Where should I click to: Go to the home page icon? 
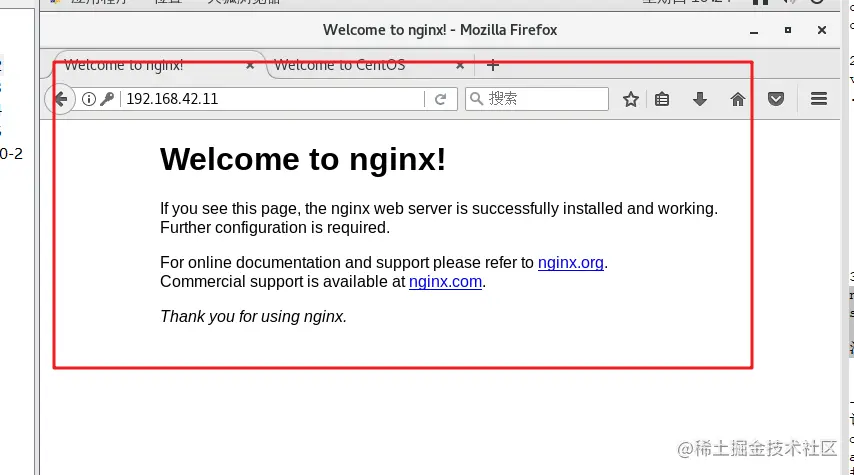(737, 99)
